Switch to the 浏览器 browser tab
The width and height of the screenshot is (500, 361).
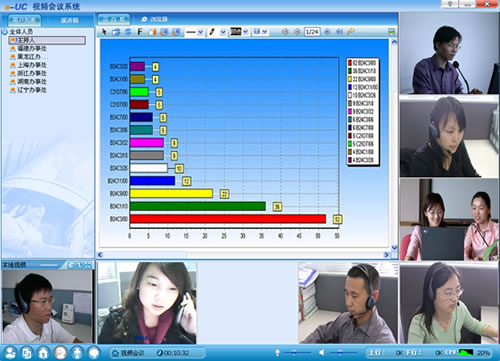[x=155, y=19]
